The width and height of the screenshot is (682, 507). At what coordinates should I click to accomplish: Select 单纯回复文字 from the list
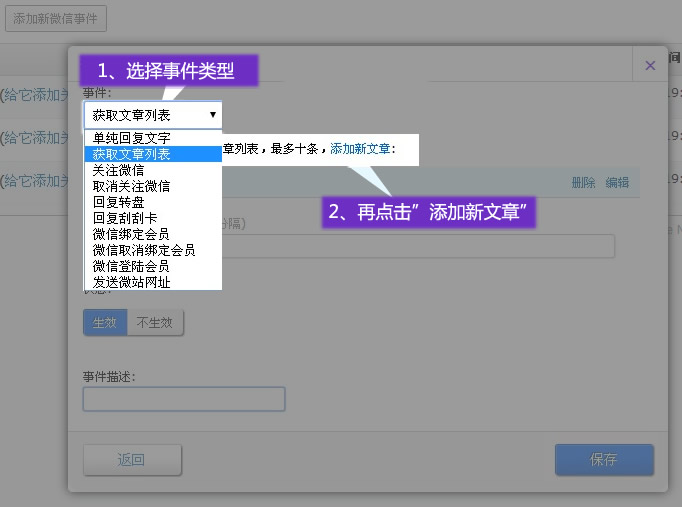132,138
